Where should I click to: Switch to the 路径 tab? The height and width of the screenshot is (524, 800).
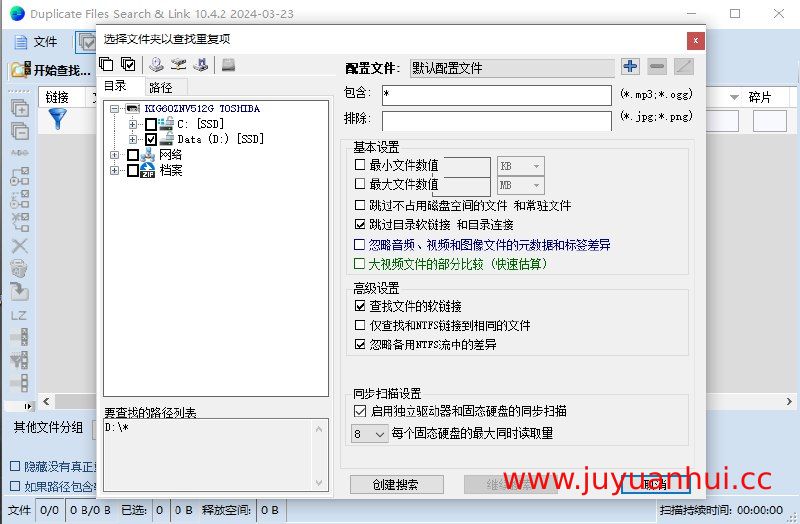coord(166,87)
